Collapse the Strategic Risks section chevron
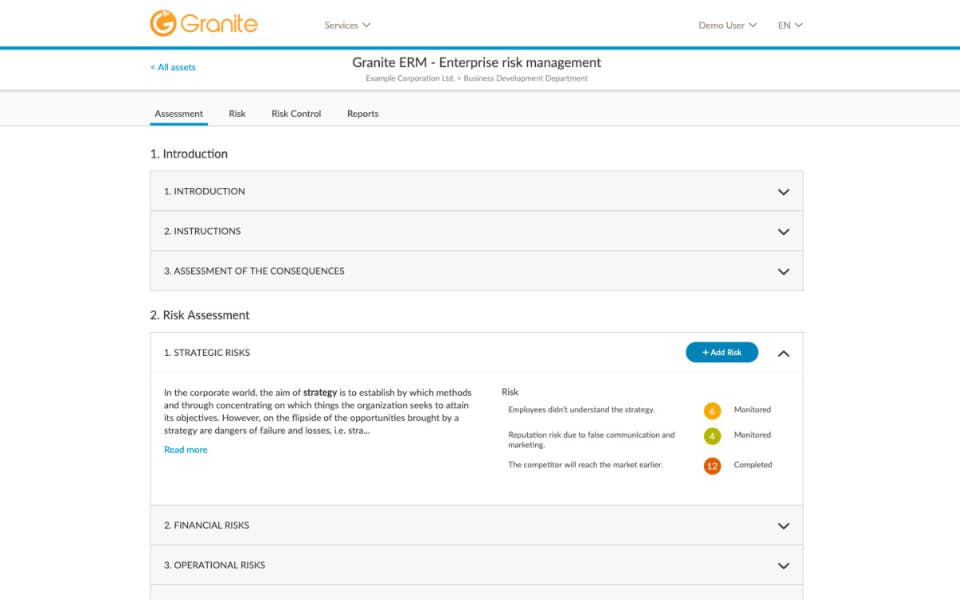 783,353
